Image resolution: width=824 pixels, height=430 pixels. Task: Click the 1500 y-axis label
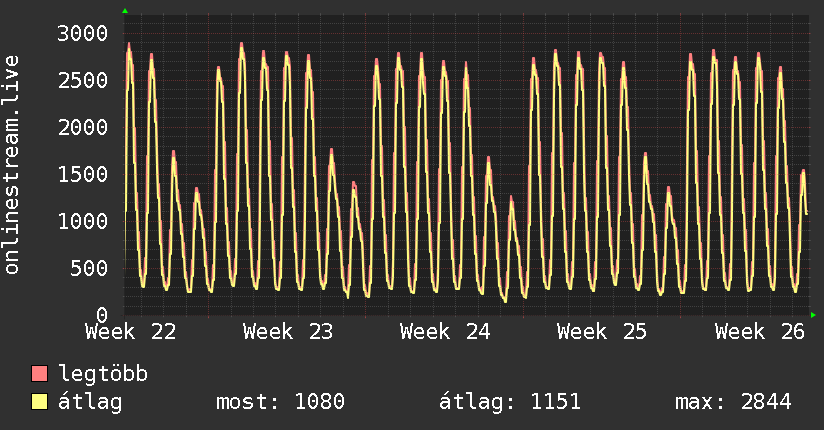tap(83, 174)
